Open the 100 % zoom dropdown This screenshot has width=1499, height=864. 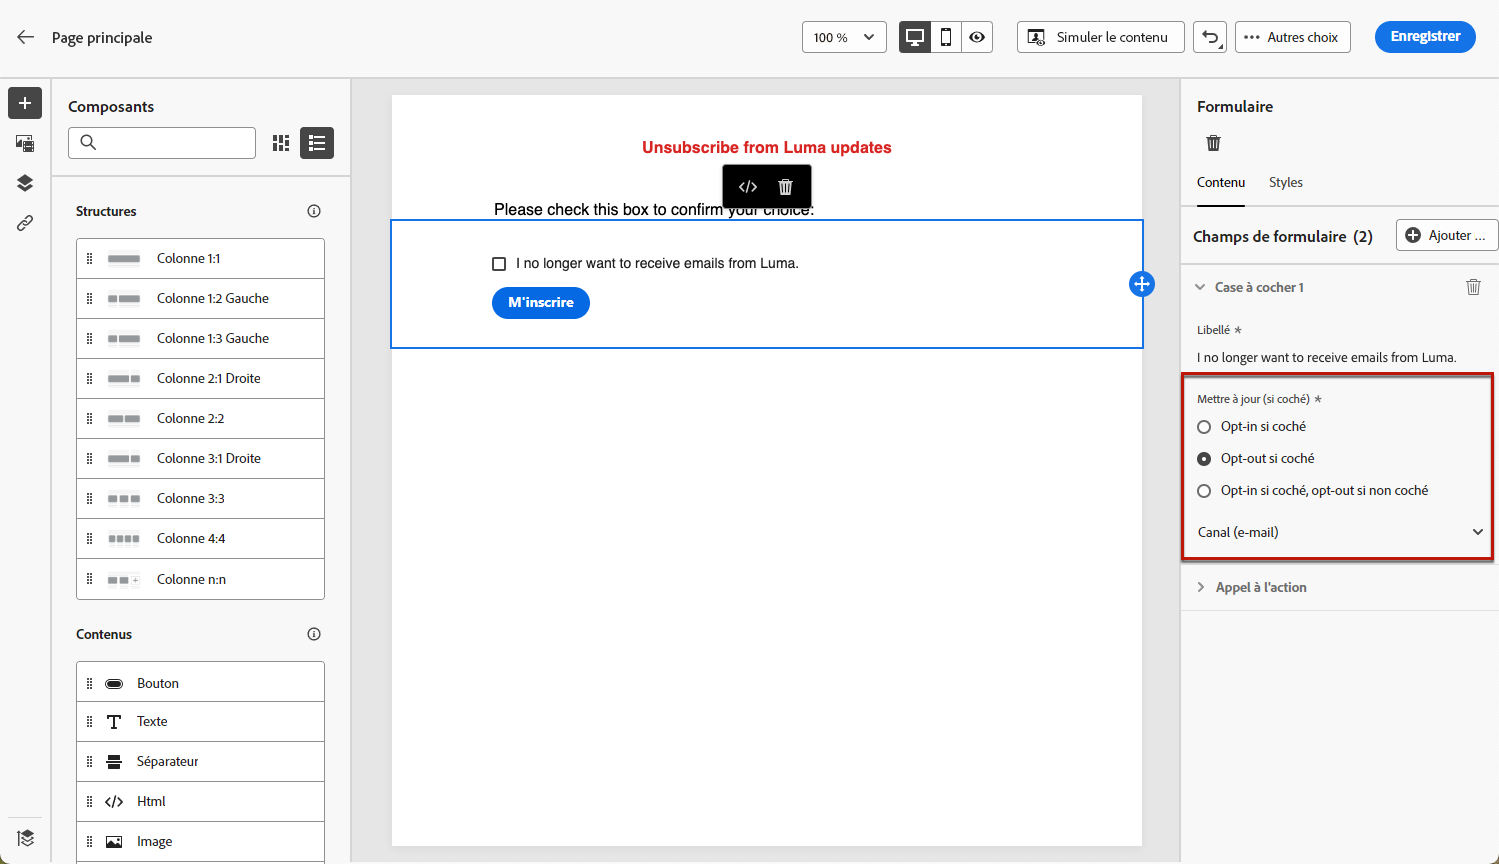pos(844,37)
